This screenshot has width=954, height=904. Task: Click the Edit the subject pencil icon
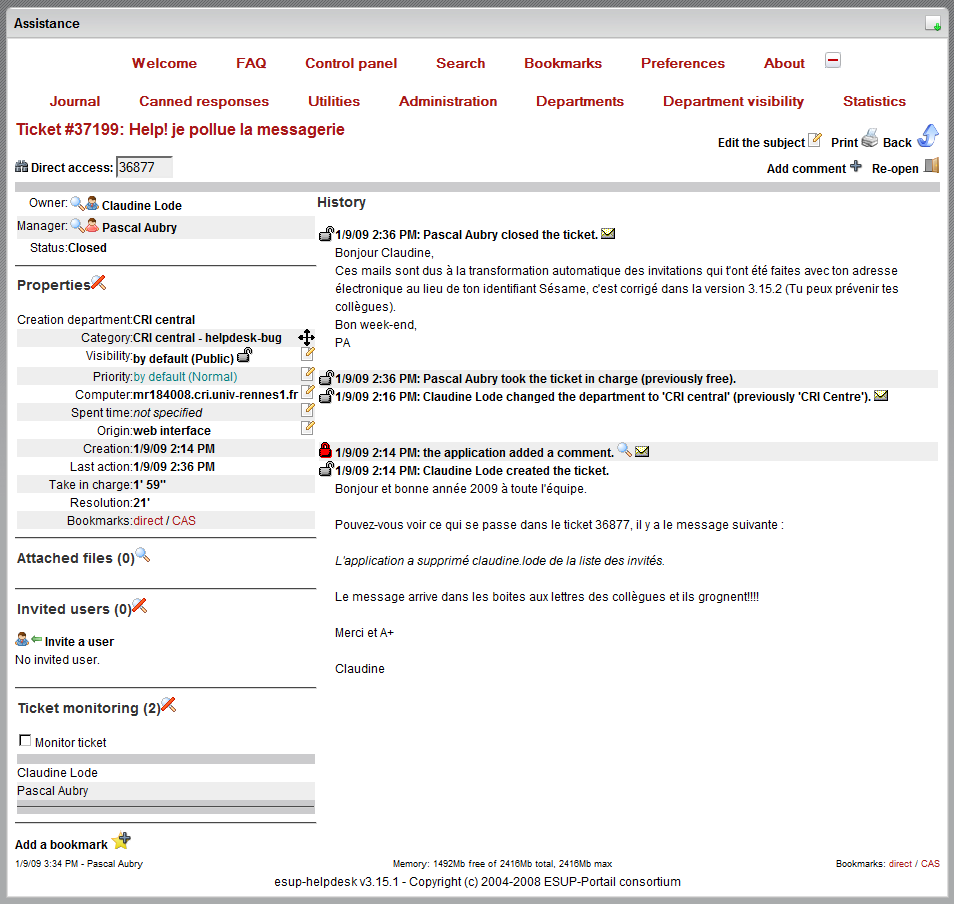tap(815, 139)
